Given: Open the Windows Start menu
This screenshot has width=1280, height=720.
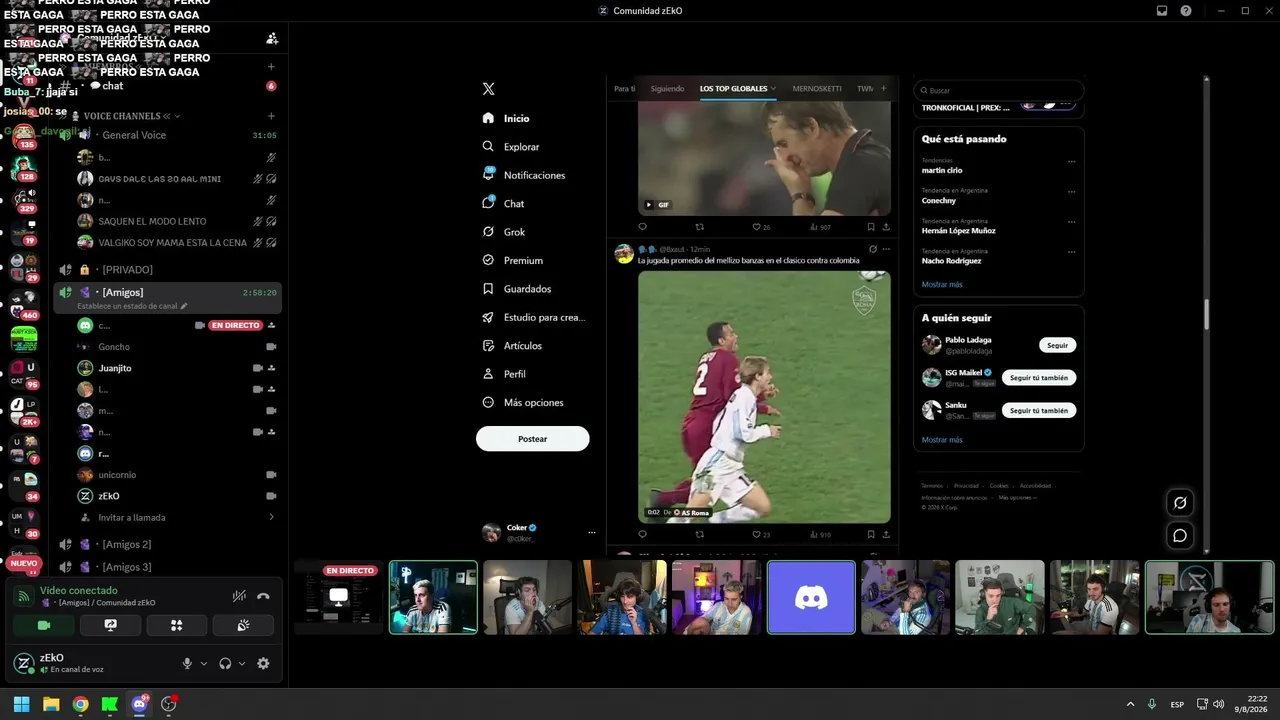Looking at the screenshot, I should click(21, 704).
